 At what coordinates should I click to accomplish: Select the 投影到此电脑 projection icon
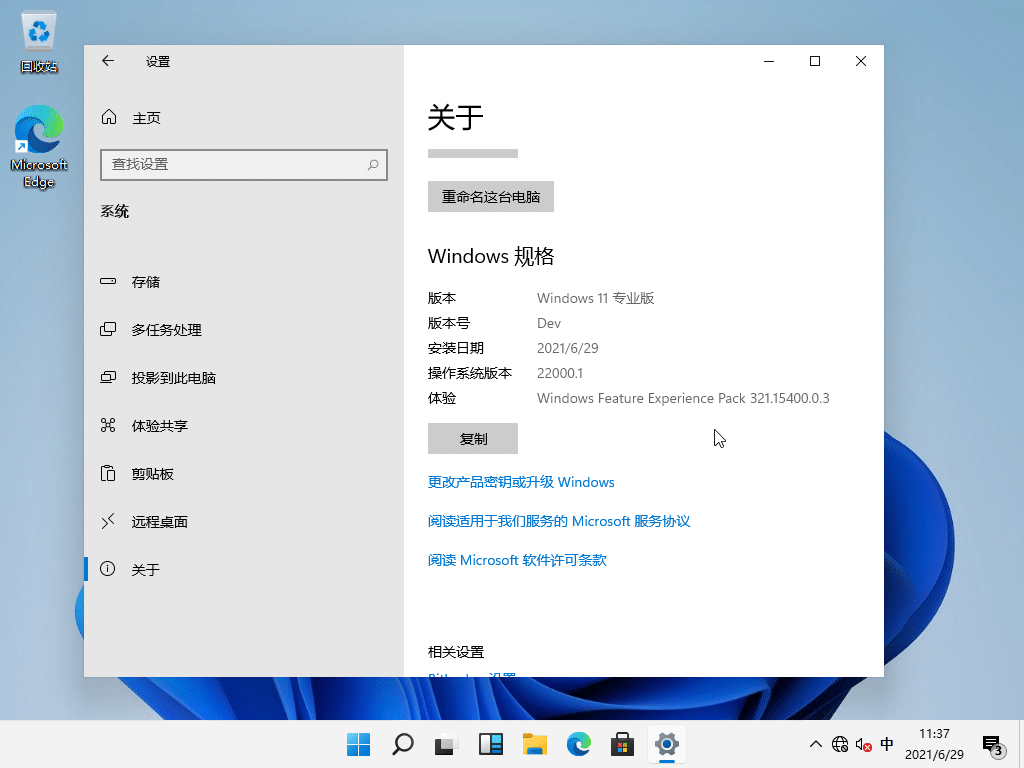pyautogui.click(x=108, y=377)
